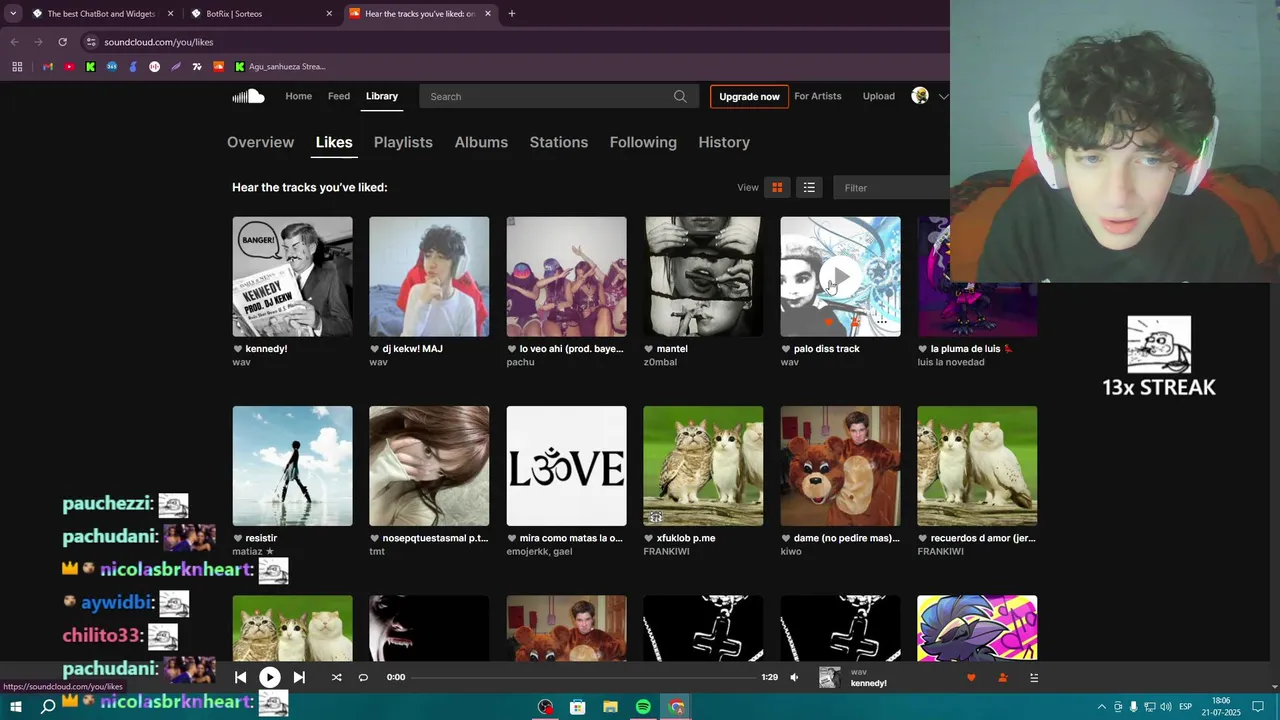Open the user avatar in the header
Viewport: 1280px width, 720px height.
point(920,96)
